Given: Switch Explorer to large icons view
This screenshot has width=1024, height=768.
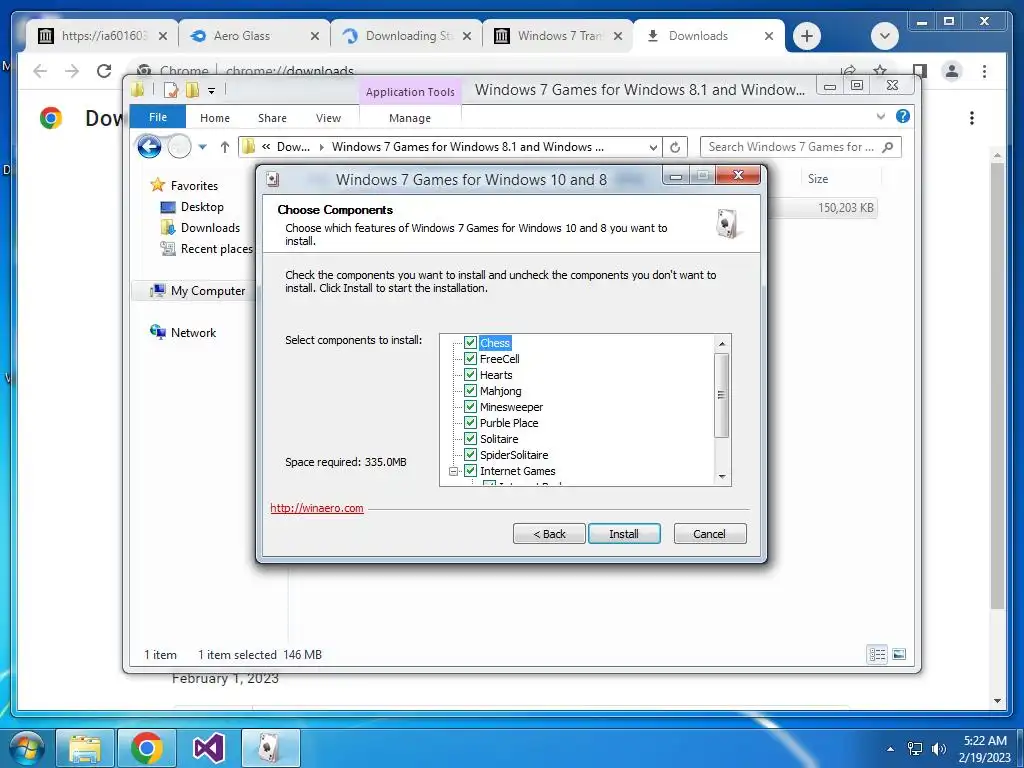Looking at the screenshot, I should click(899, 654).
